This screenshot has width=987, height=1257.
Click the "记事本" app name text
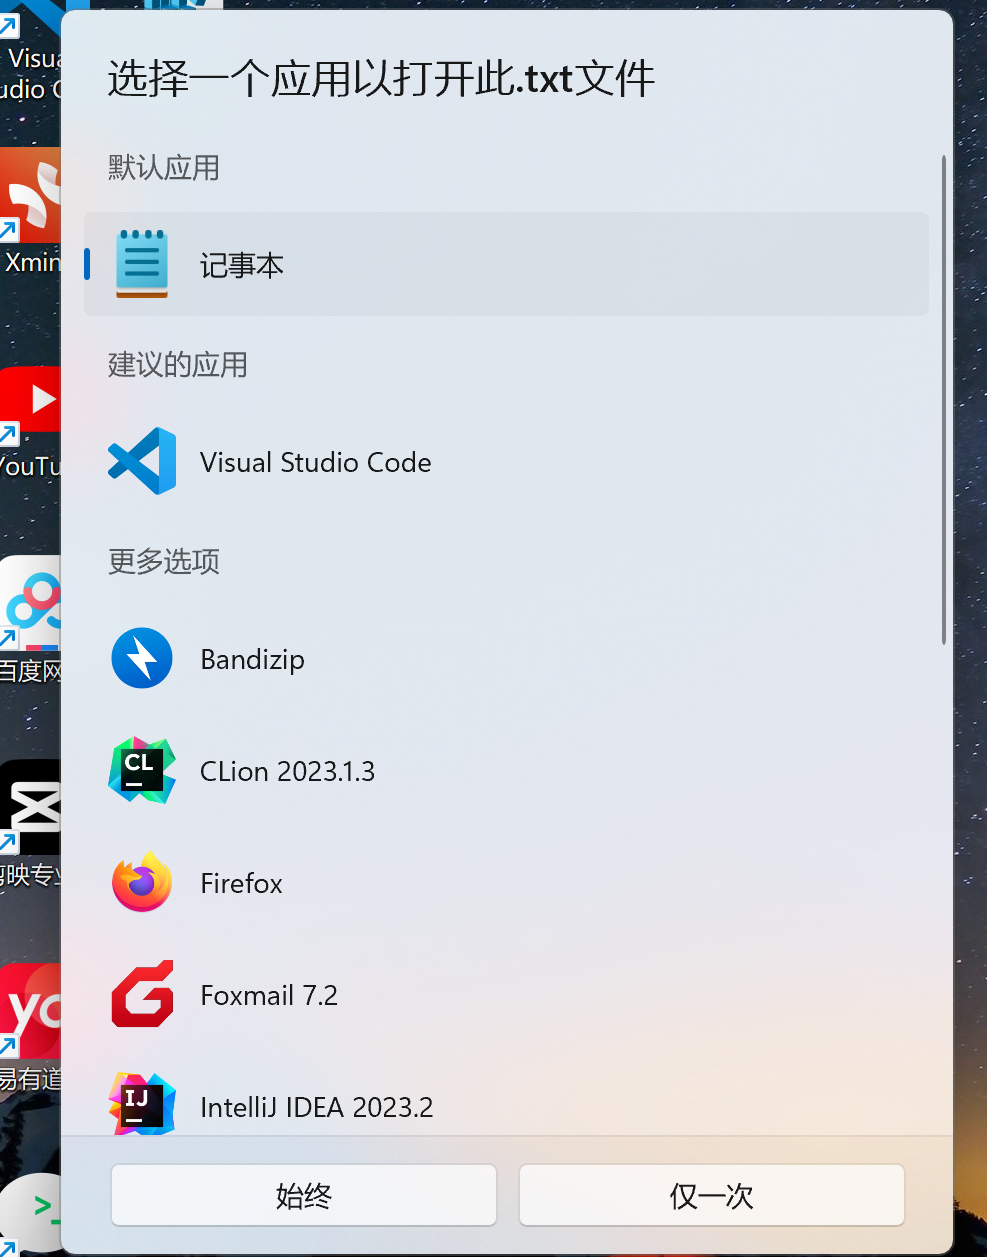(242, 265)
